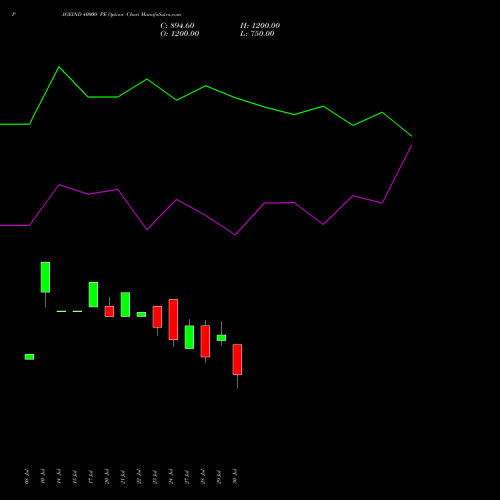
Task: Click the 24 Jul date label
Action: point(171,476)
